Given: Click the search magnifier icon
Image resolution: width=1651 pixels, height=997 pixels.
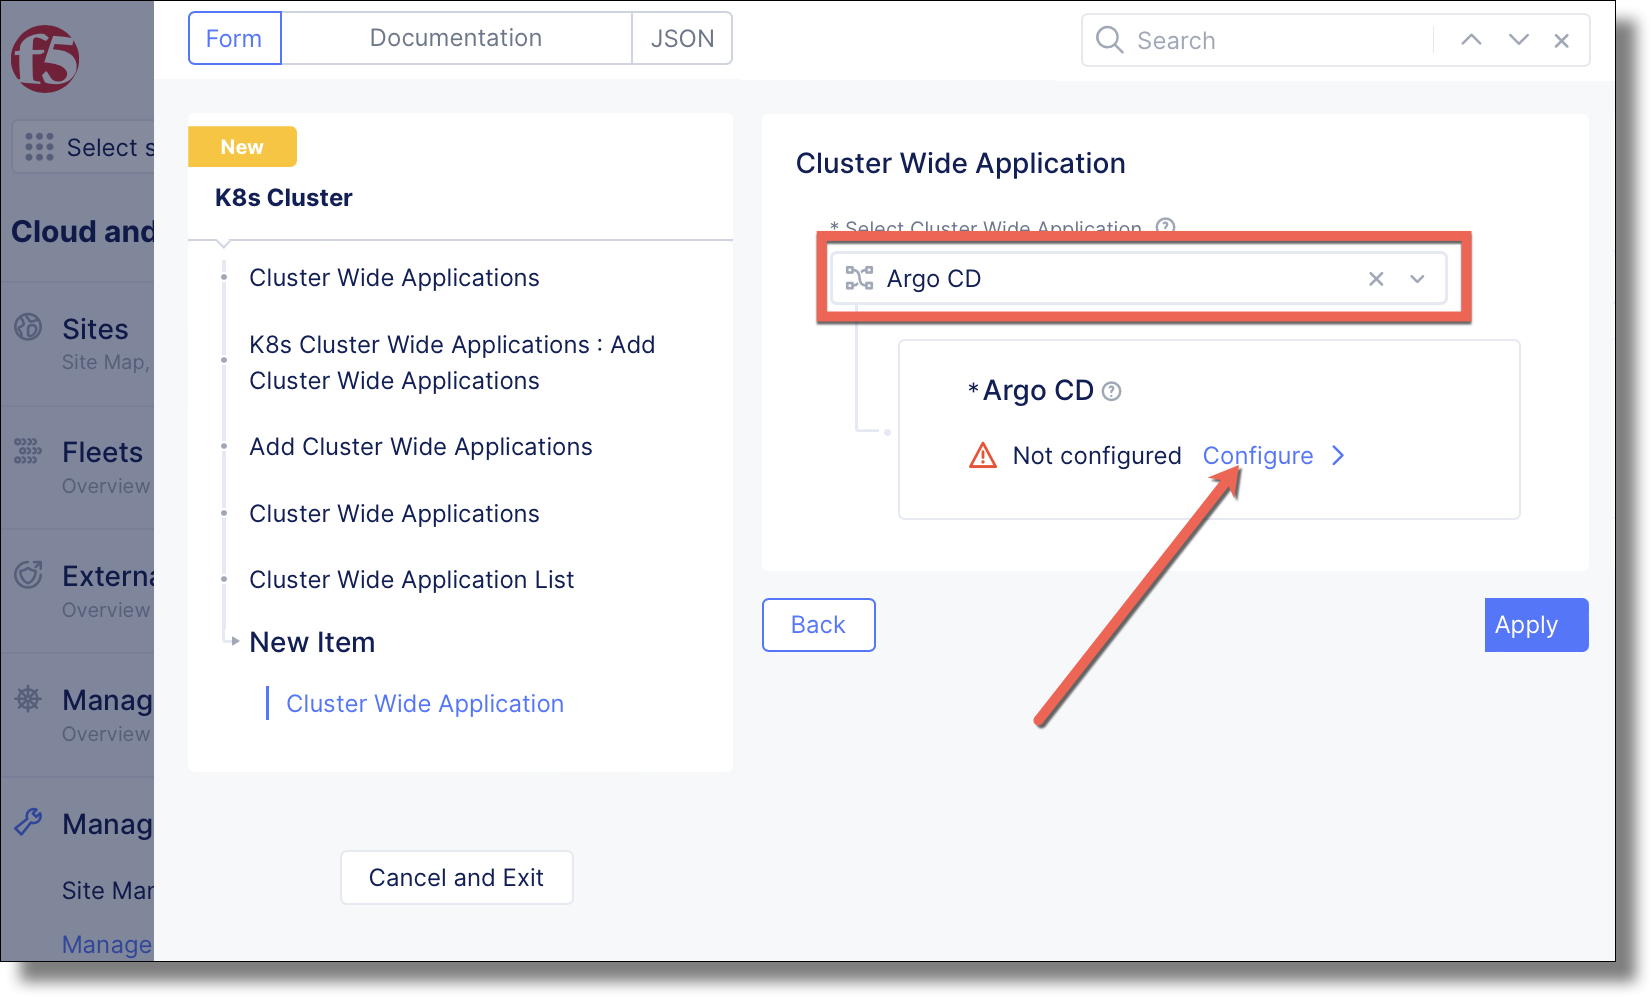Looking at the screenshot, I should tap(1109, 40).
